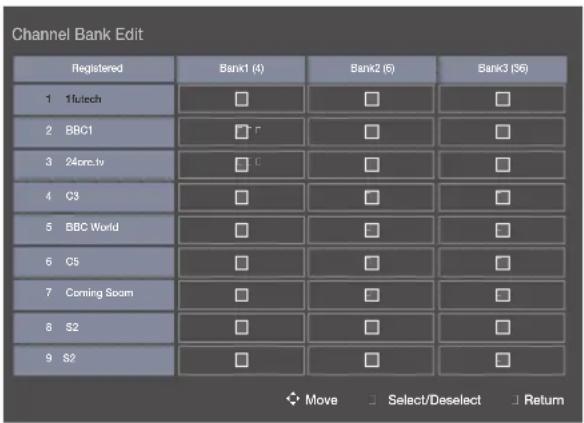584x423 pixels.
Task: Tick Bank1 checkbox for channel 8 S2
Action: pyautogui.click(x=242, y=328)
